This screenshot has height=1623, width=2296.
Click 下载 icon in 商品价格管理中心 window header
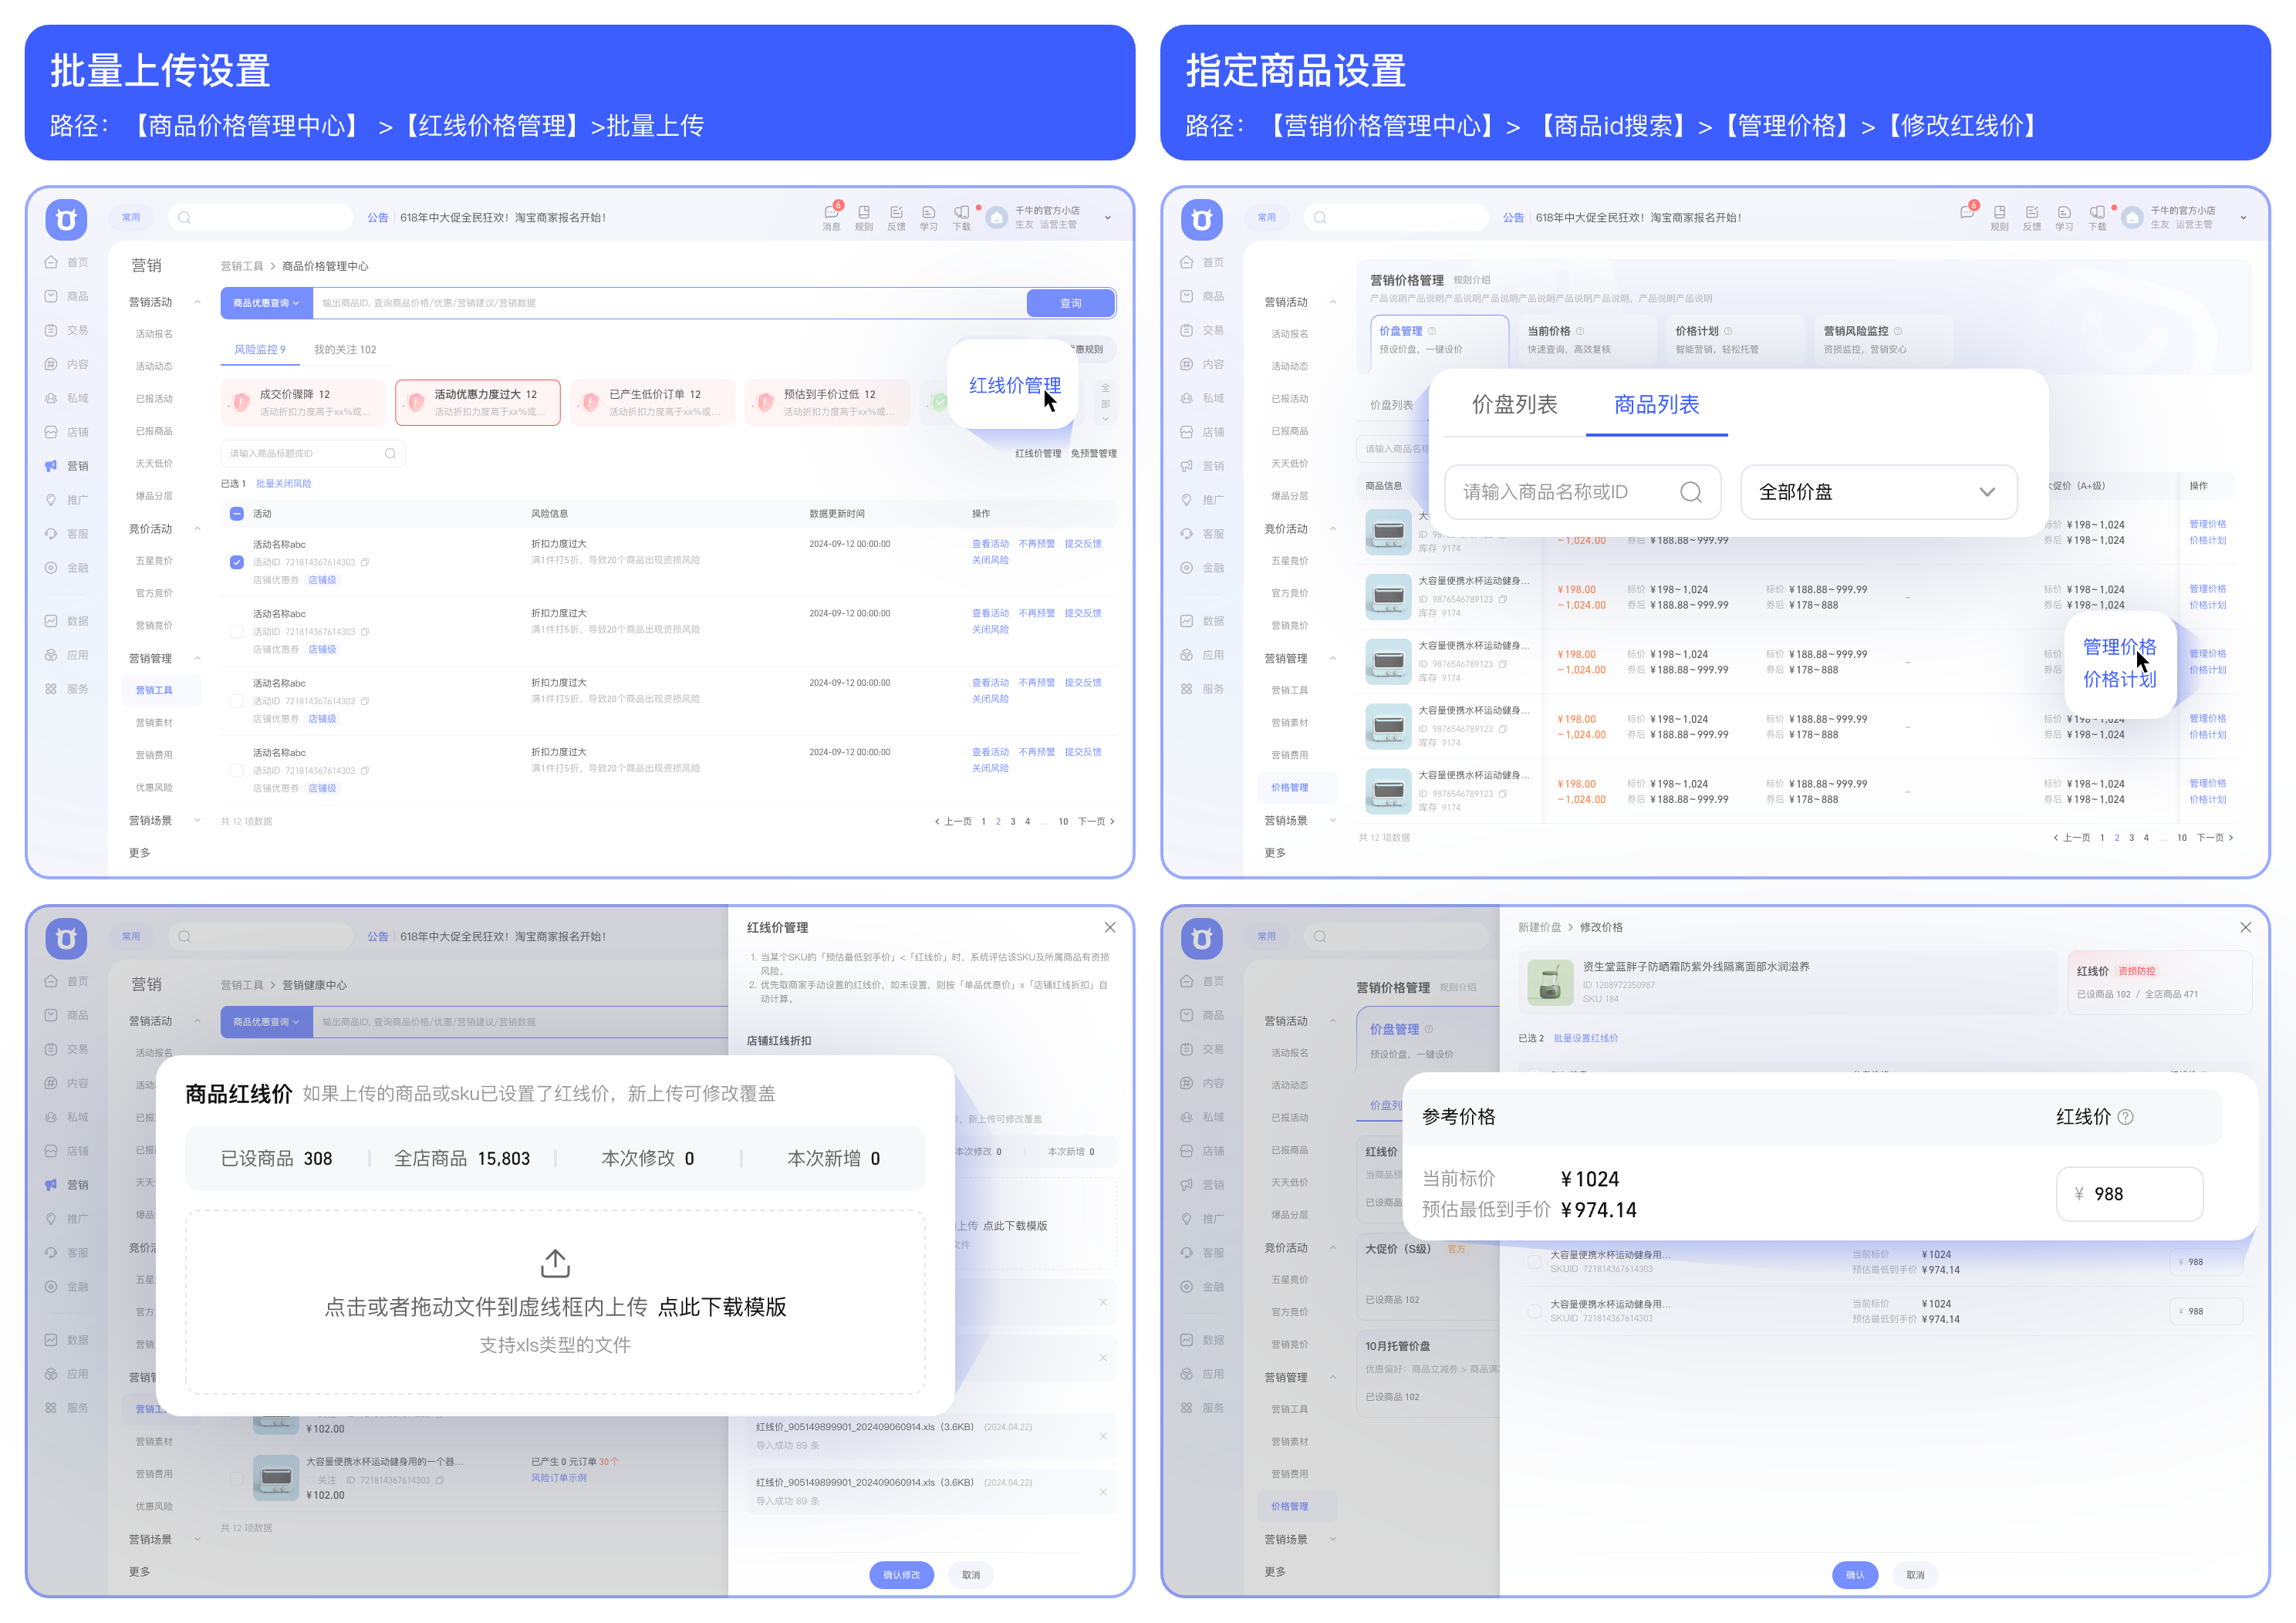961,217
